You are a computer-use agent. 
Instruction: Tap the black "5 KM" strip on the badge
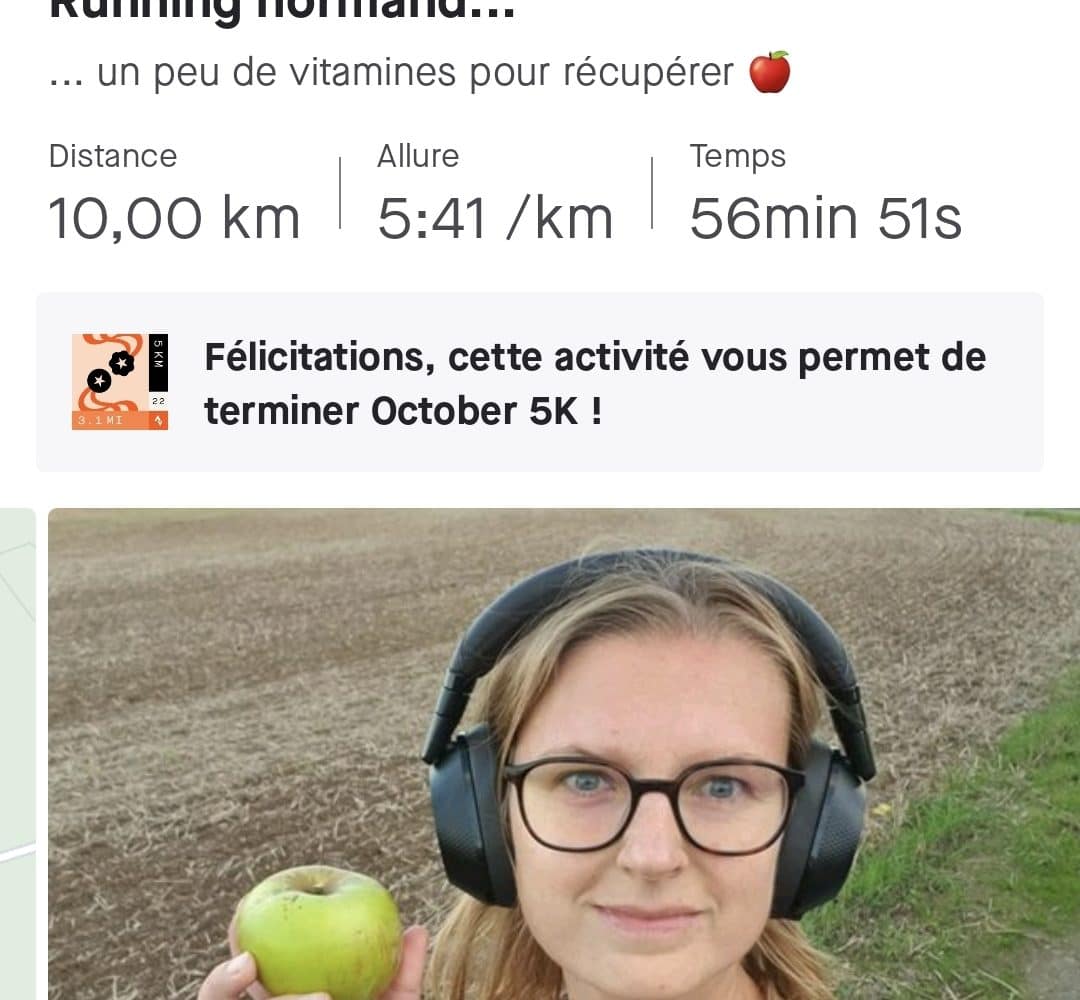[158, 362]
